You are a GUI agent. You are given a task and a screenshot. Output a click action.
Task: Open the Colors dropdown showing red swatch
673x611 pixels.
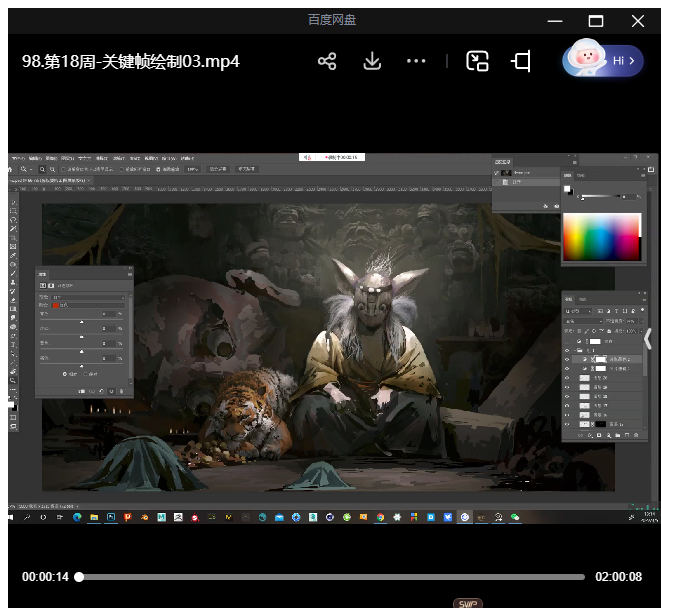pyautogui.click(x=88, y=305)
